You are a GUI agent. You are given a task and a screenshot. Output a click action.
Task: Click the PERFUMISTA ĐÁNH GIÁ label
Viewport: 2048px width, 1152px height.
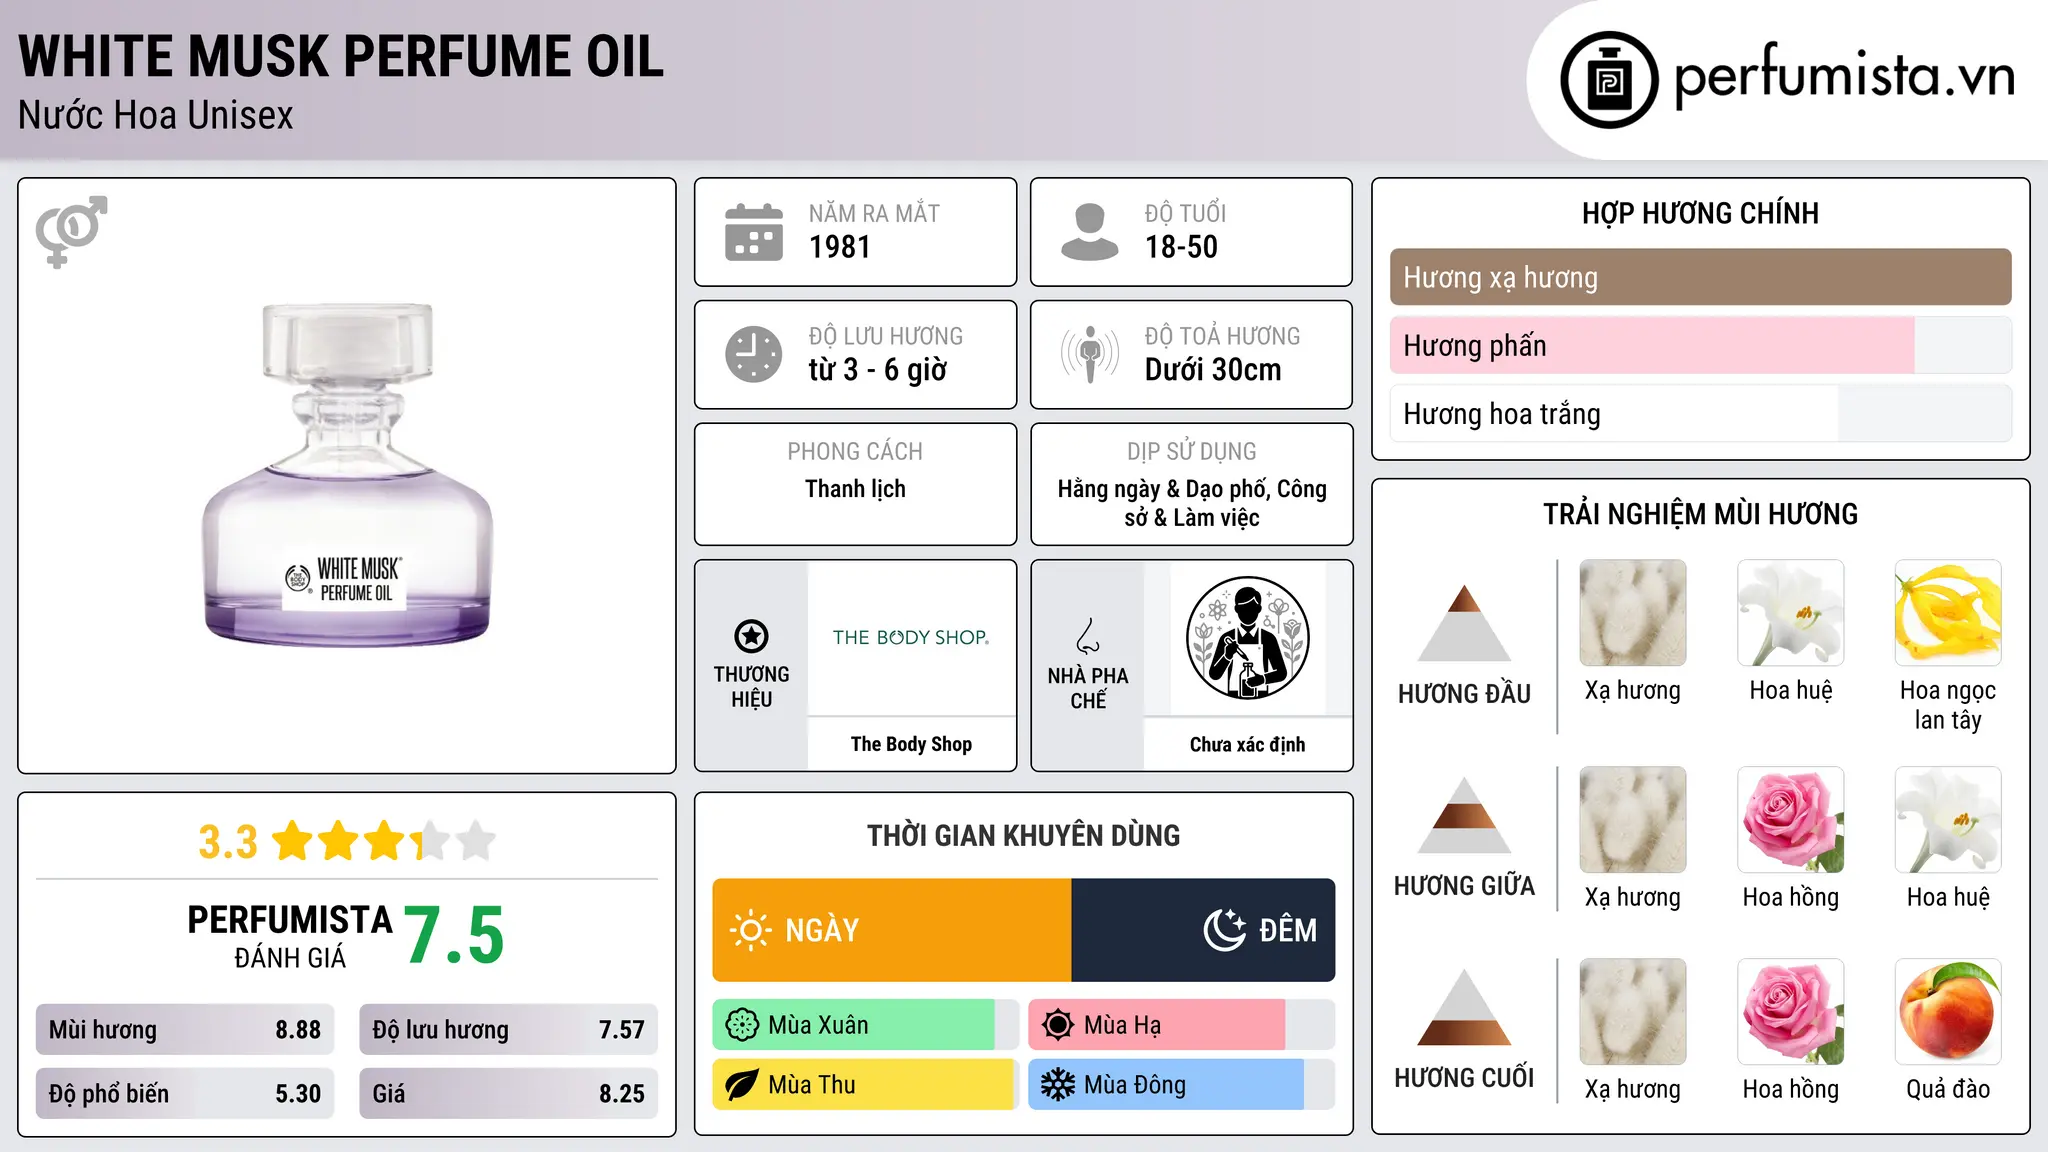290,936
